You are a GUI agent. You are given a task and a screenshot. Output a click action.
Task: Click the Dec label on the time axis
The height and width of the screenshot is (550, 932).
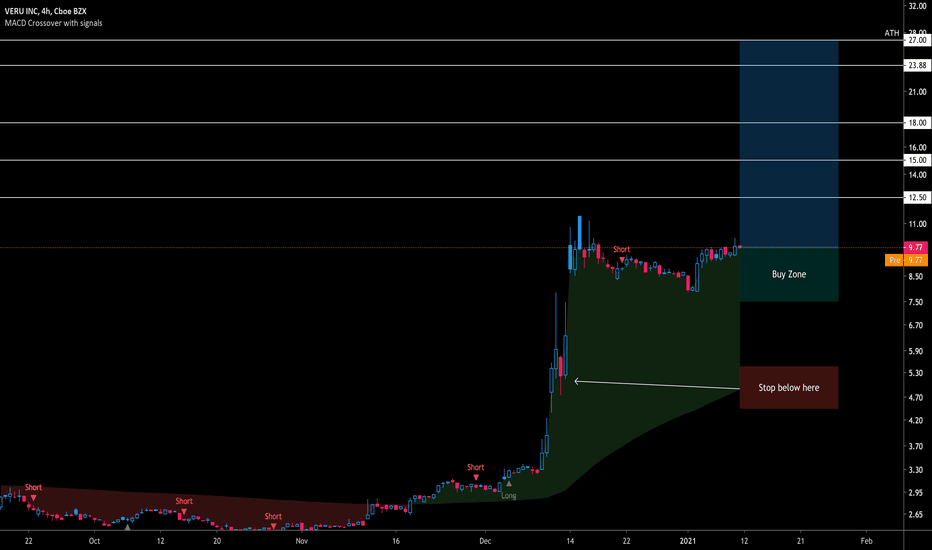(485, 541)
